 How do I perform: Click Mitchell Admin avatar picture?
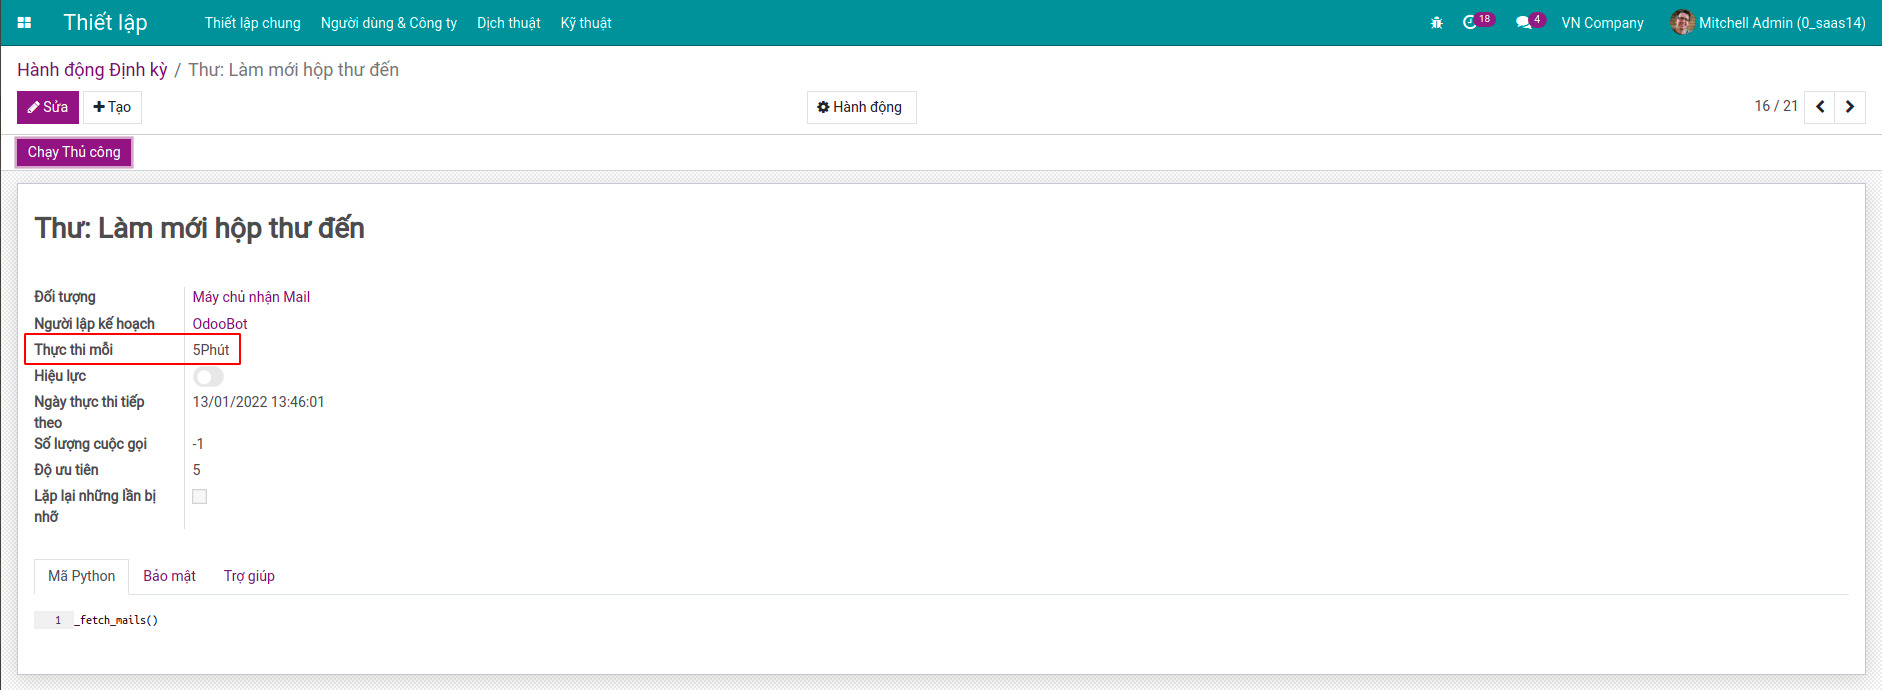click(x=1682, y=23)
